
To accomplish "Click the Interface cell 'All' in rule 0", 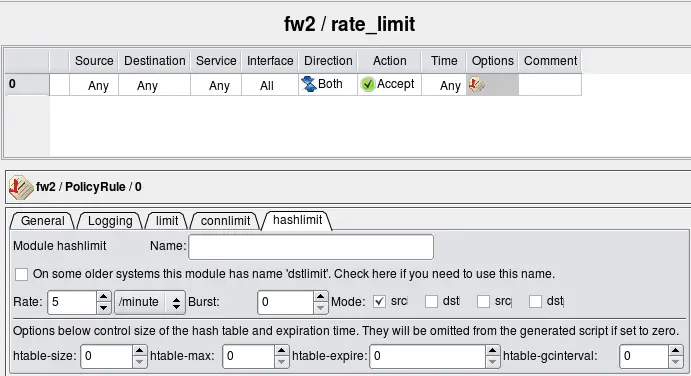I will [270, 85].
